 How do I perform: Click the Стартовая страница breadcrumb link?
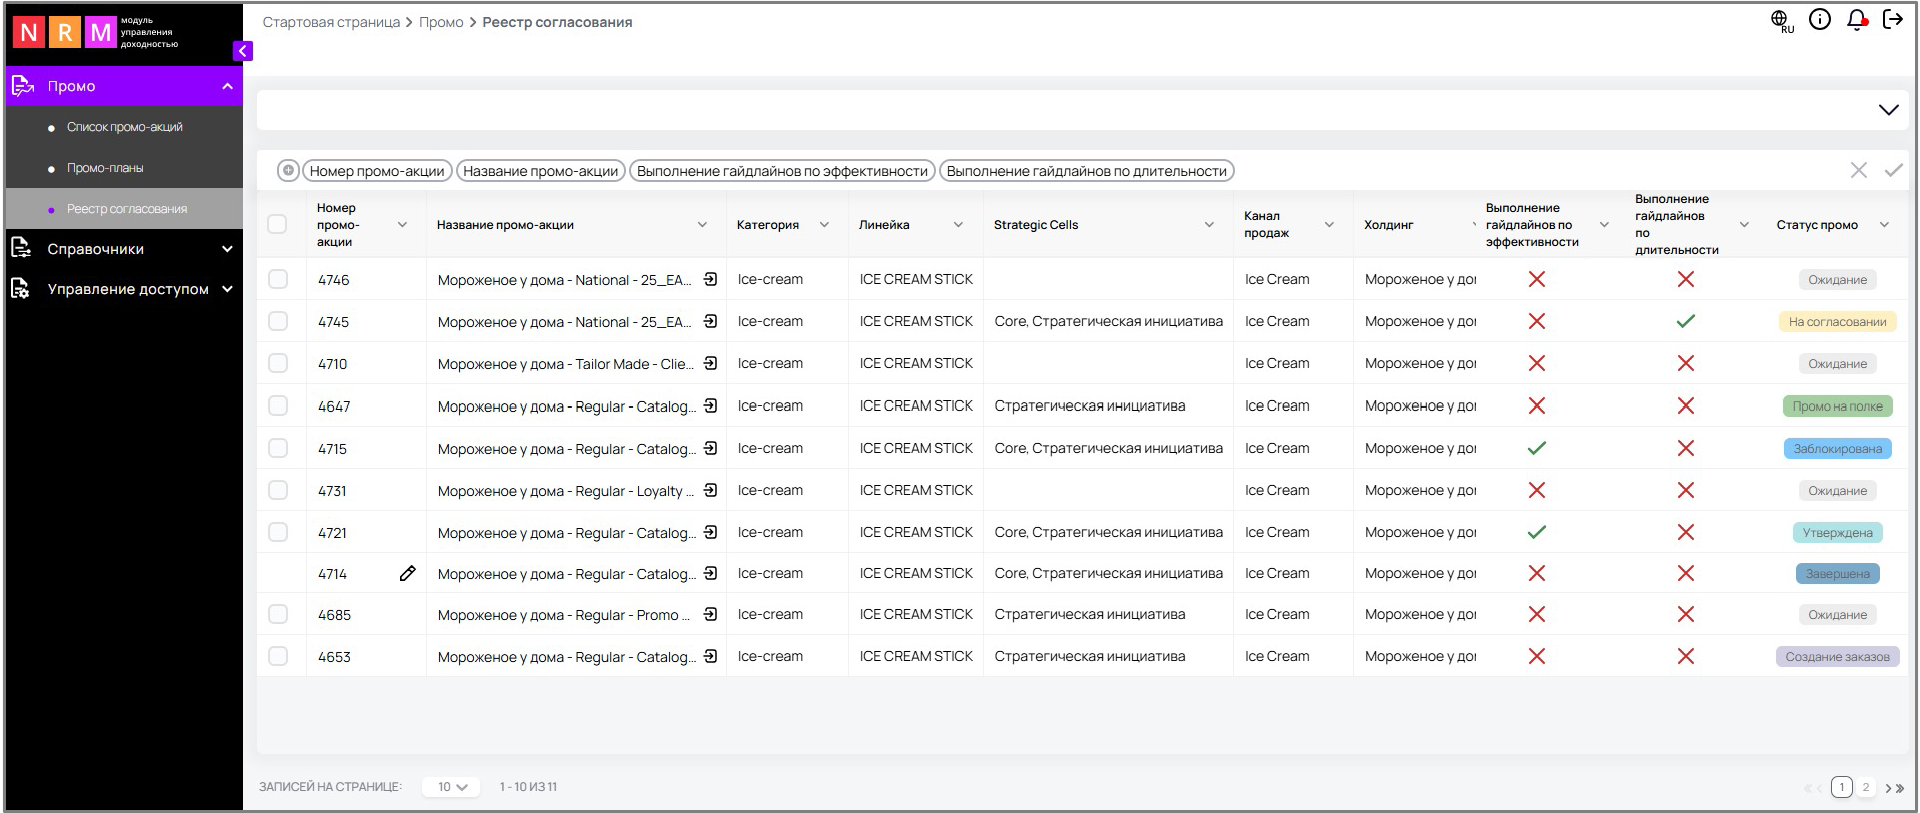click(331, 22)
